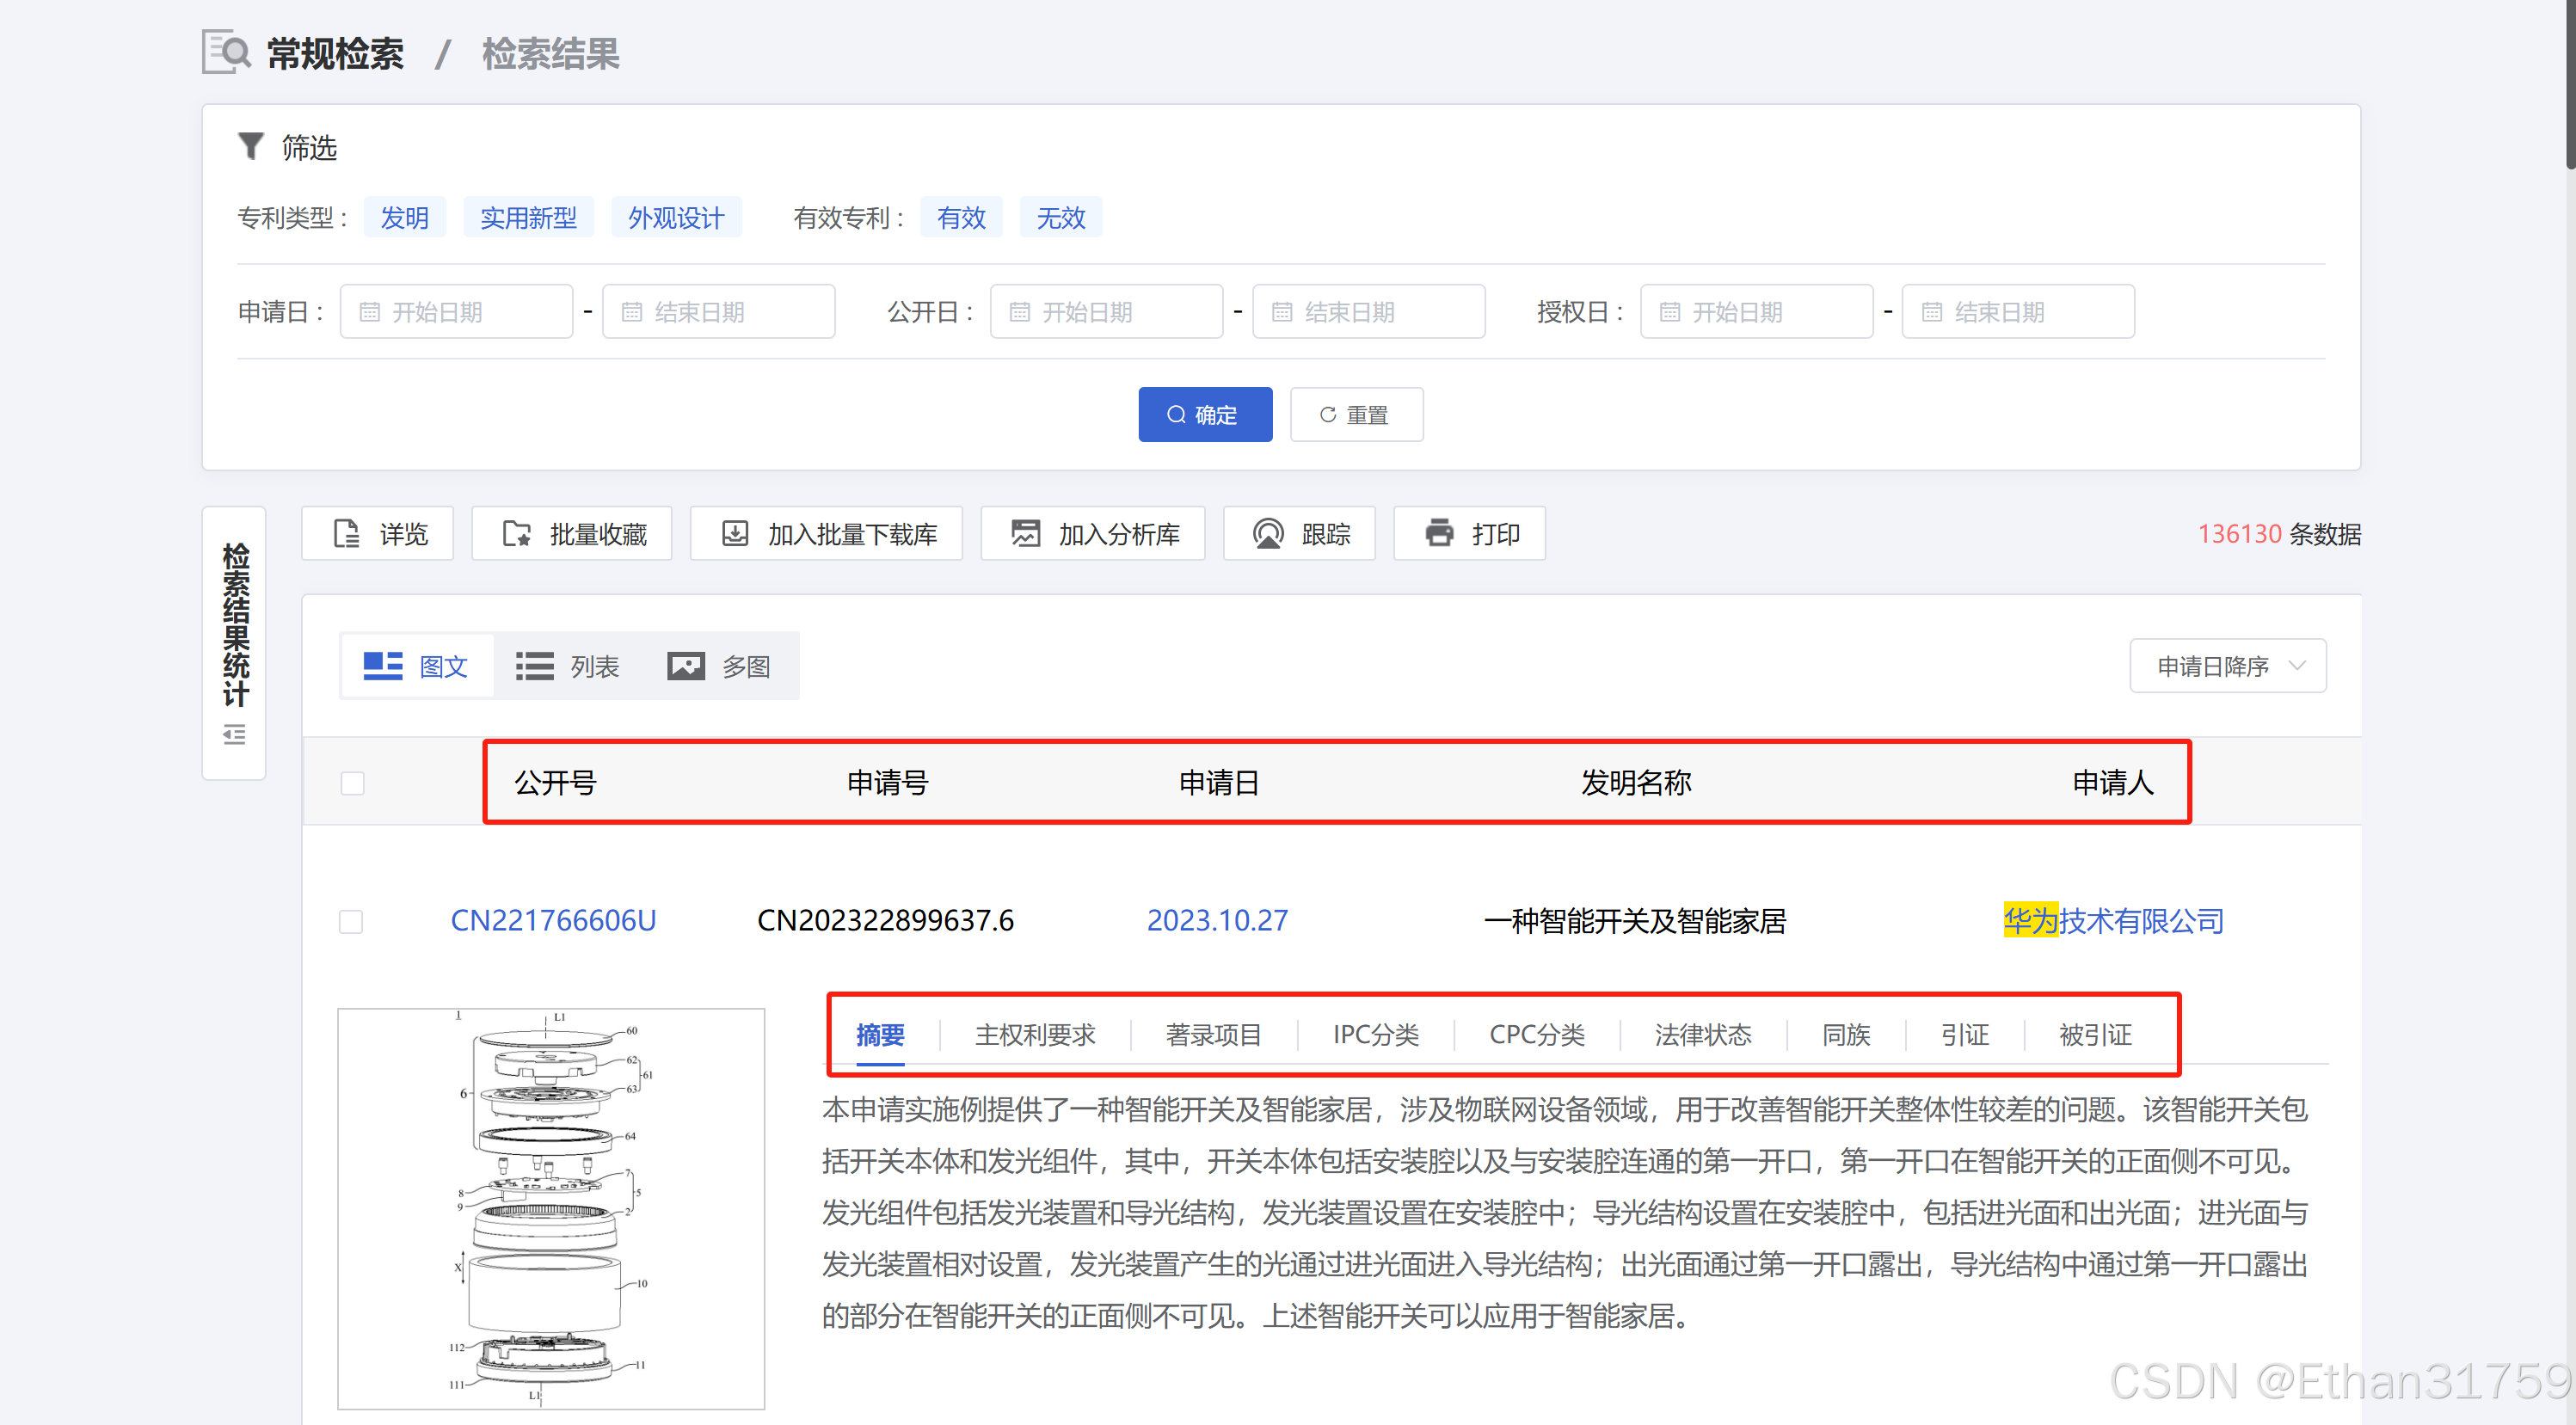Click the 详览 document icon button
The width and height of the screenshot is (2576, 1425).
point(346,534)
